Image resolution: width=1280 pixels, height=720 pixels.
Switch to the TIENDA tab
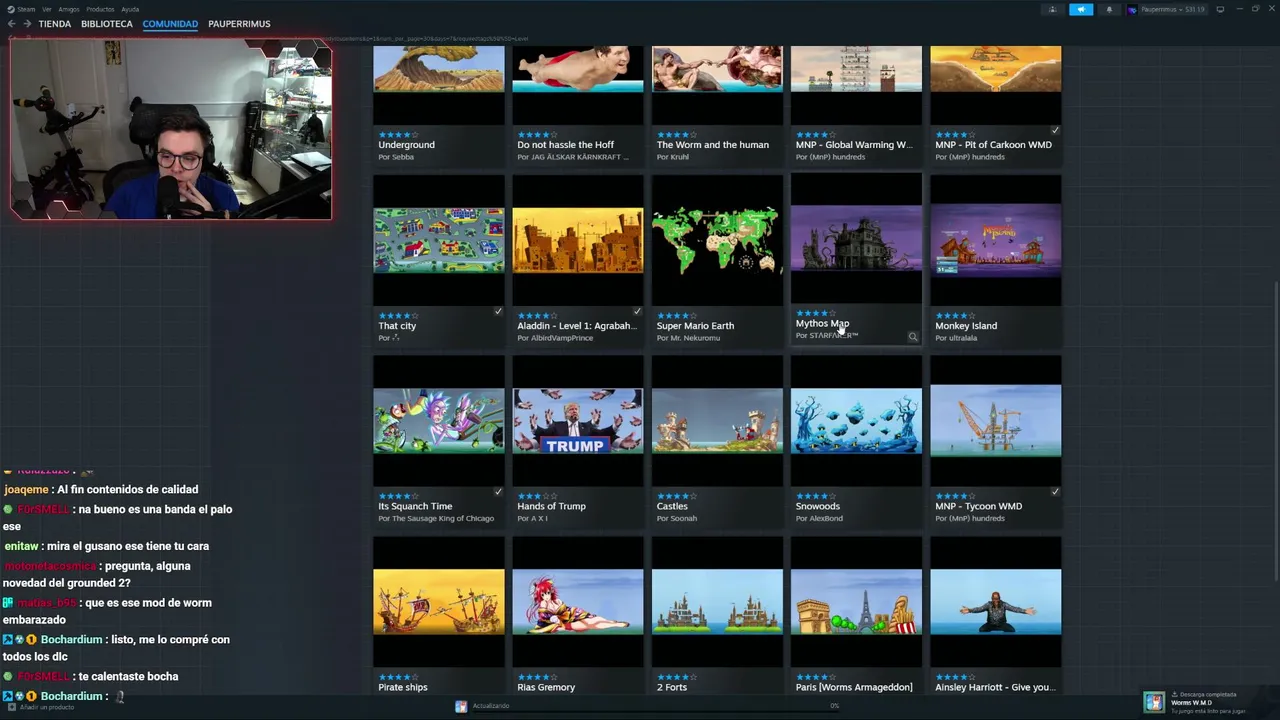point(55,24)
